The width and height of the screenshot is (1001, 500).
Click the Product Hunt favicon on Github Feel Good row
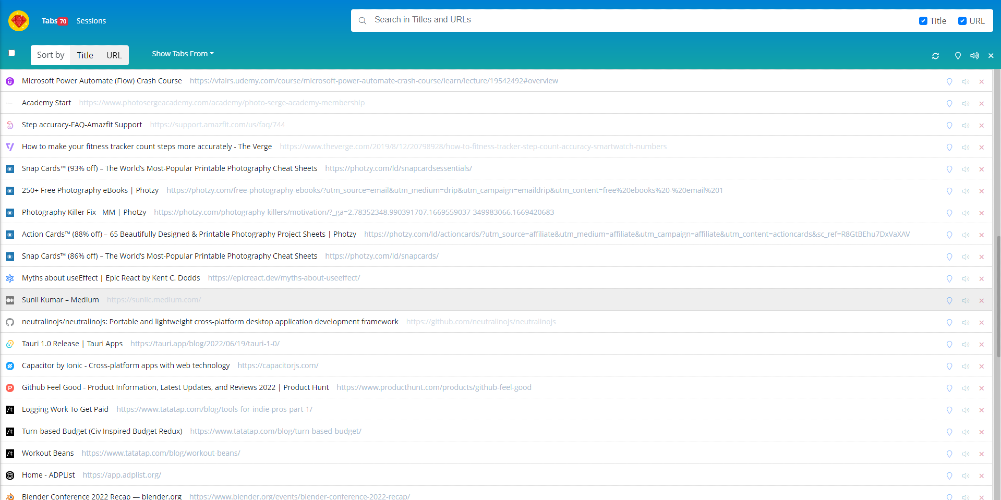click(10, 388)
